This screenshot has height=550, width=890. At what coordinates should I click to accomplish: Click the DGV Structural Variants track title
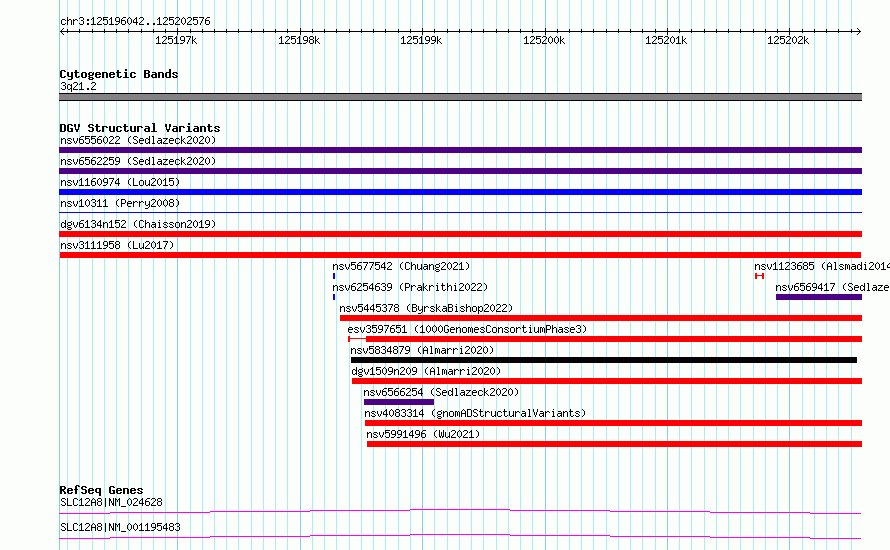(x=140, y=128)
